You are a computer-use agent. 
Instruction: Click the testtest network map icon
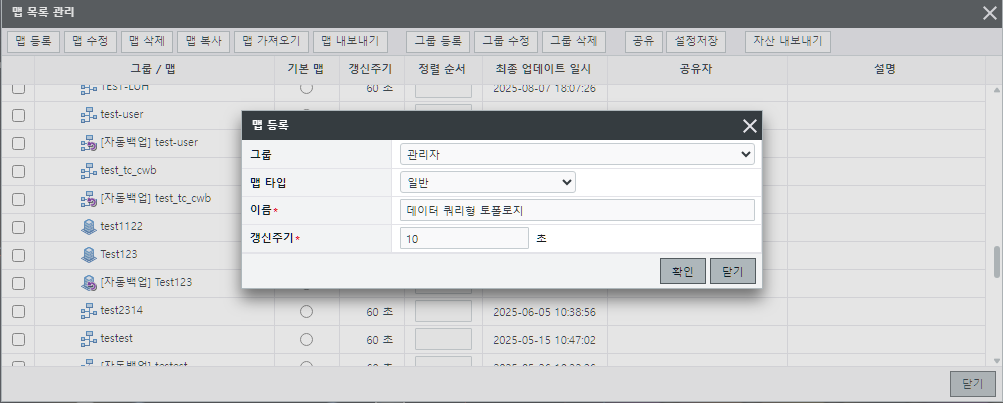click(x=88, y=340)
